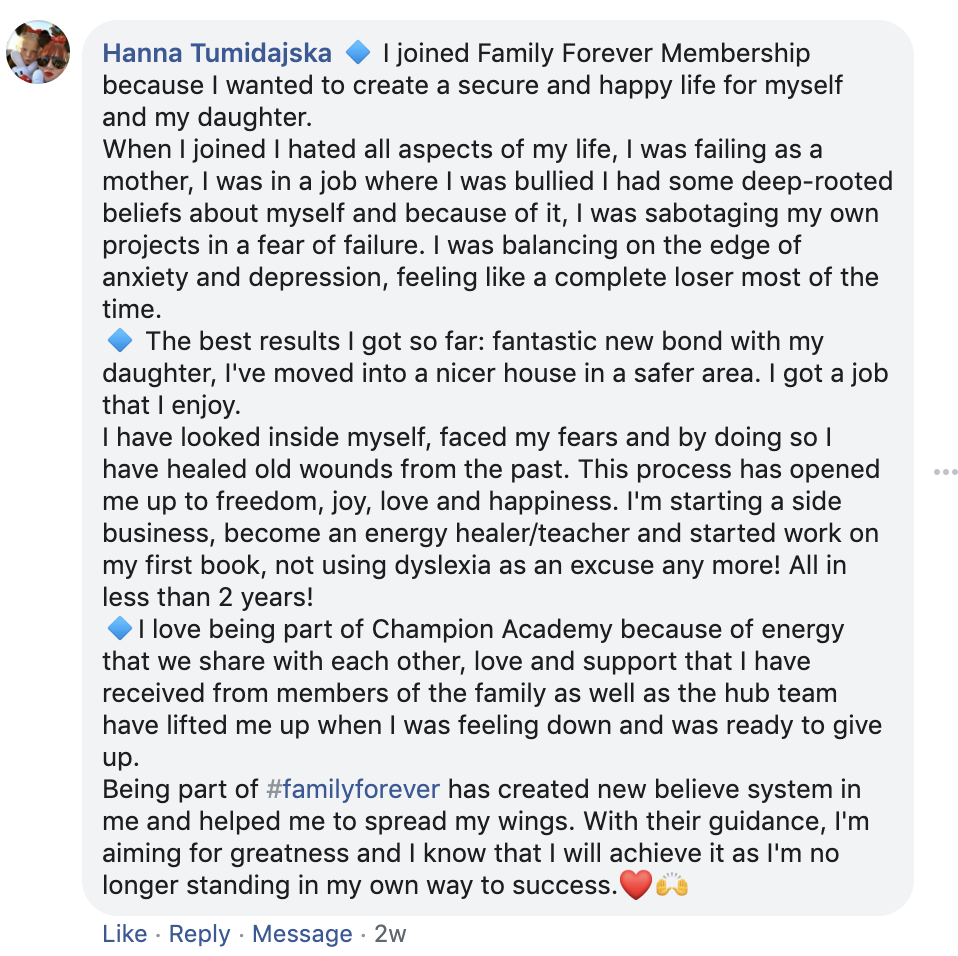
Task: Click the red heart emoji
Action: click(x=636, y=885)
